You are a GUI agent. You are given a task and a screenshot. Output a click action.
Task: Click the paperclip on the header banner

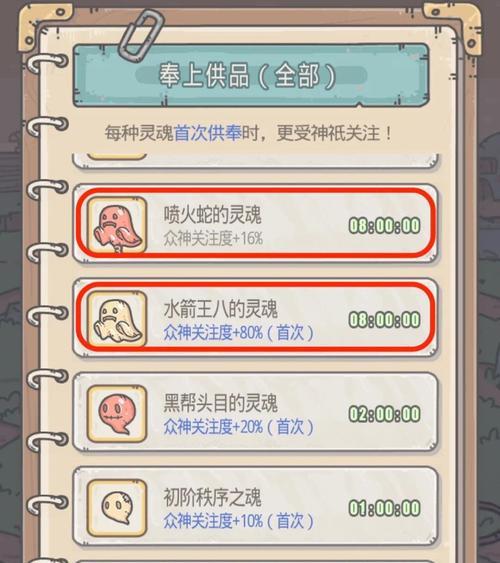(x=141, y=35)
